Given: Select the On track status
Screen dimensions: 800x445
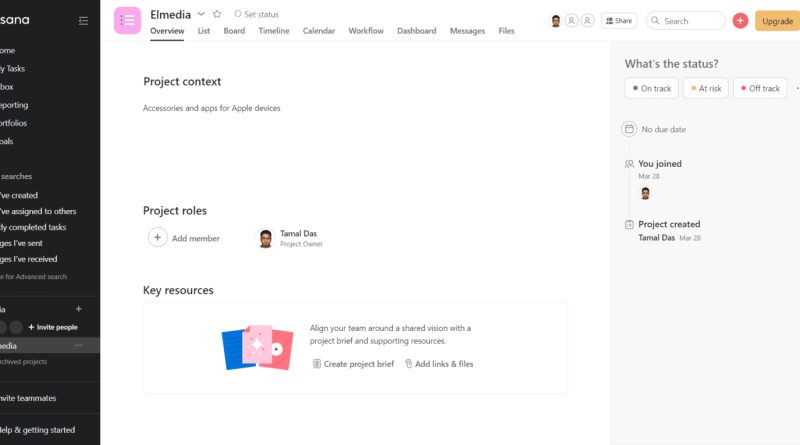Looking at the screenshot, I should 652,88.
